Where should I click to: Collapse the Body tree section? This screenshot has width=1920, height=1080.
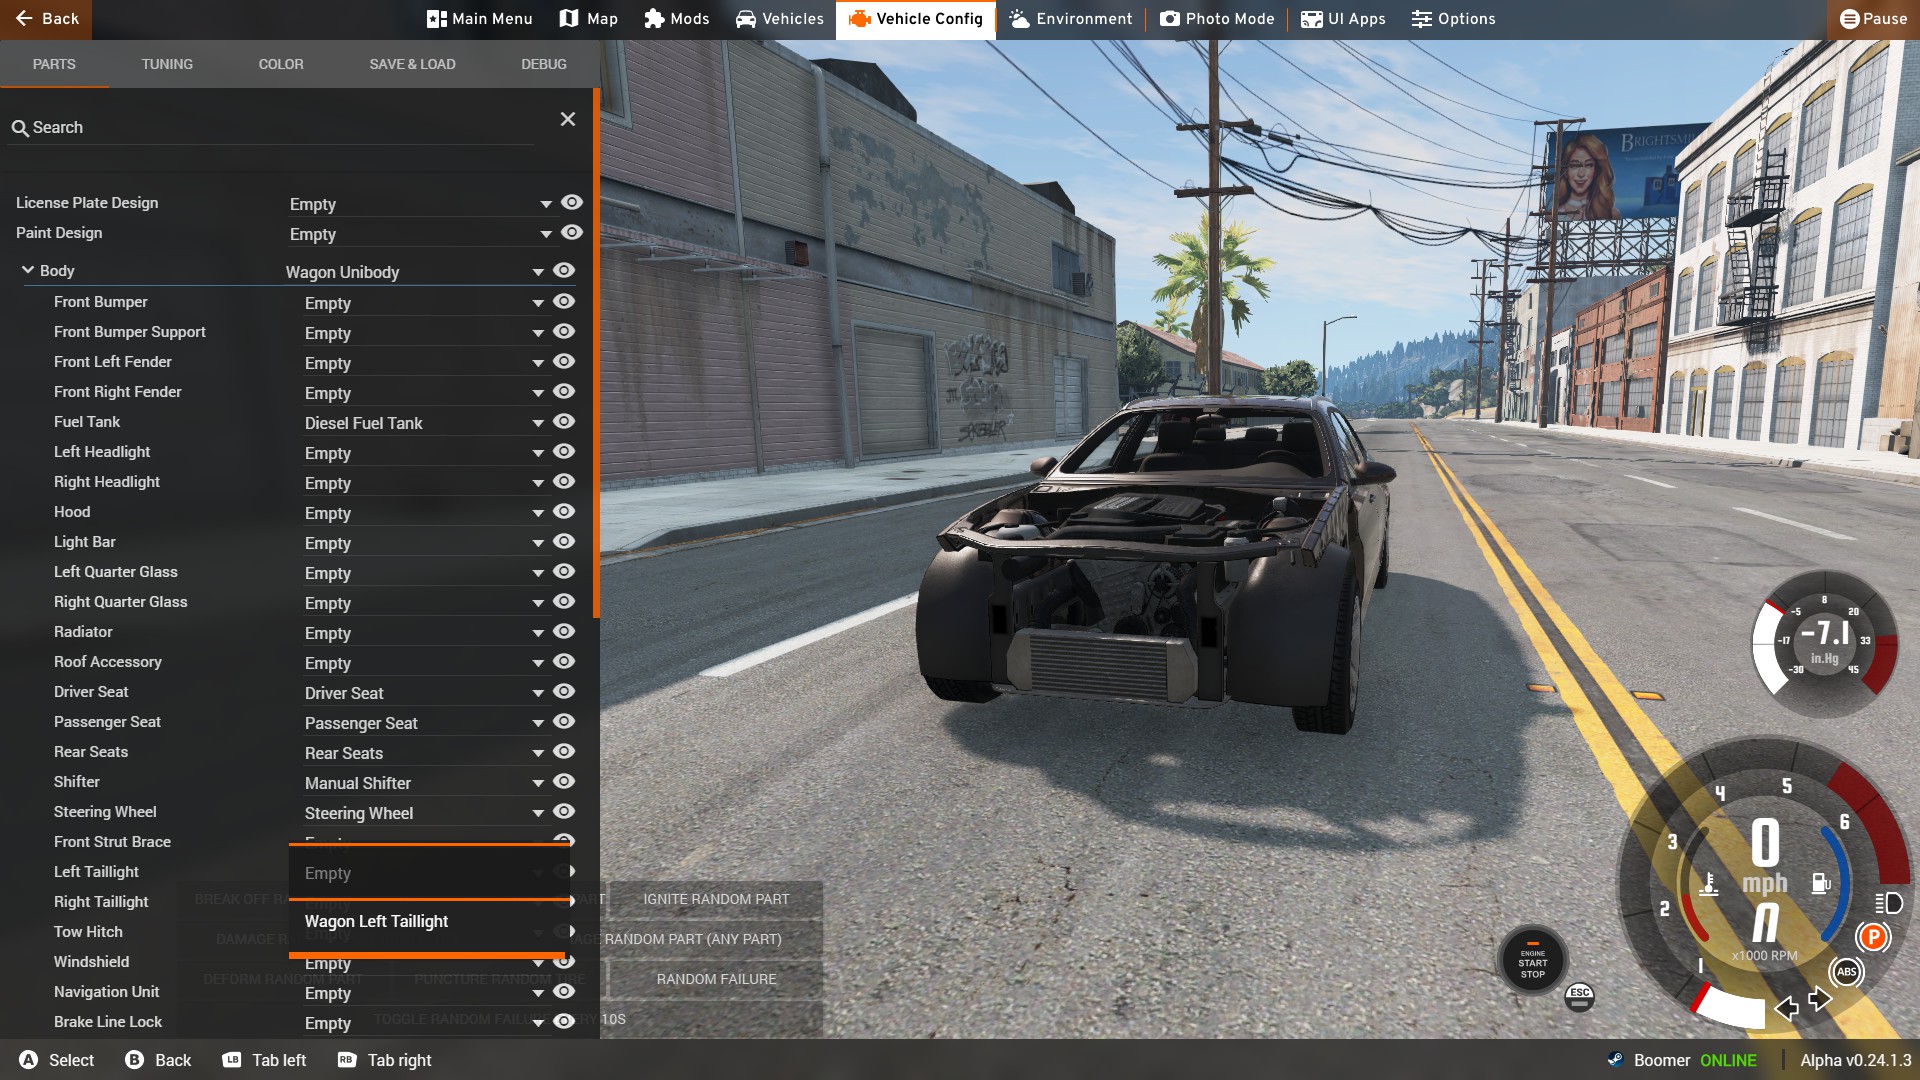[28, 270]
